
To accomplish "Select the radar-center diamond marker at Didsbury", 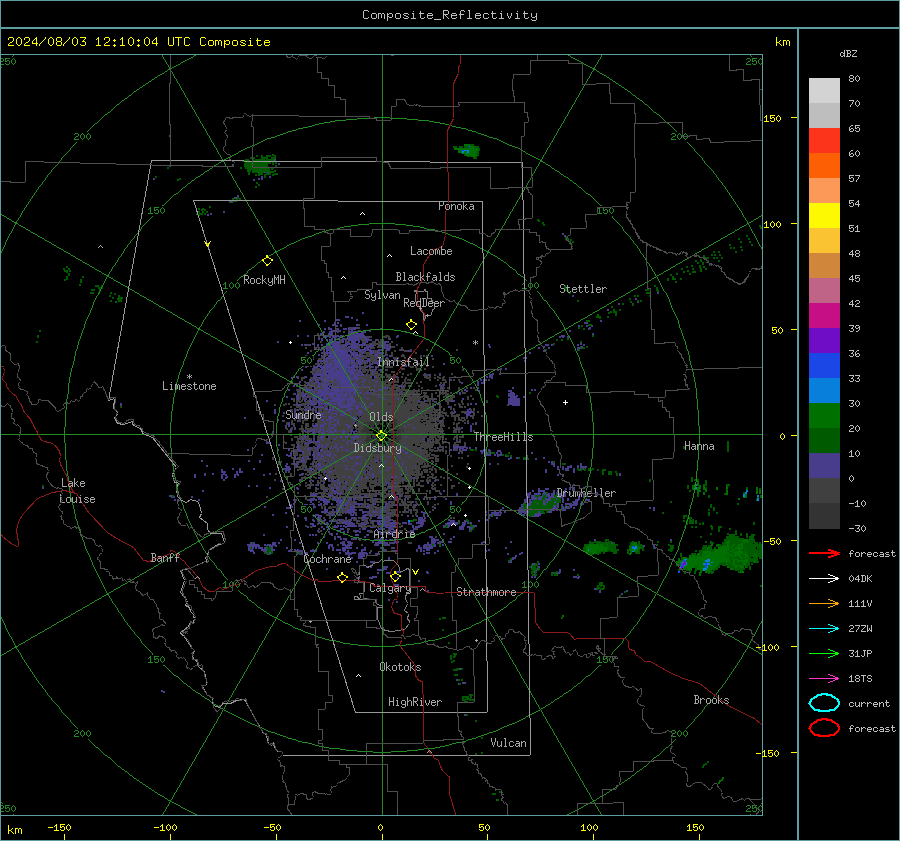I will point(381,436).
